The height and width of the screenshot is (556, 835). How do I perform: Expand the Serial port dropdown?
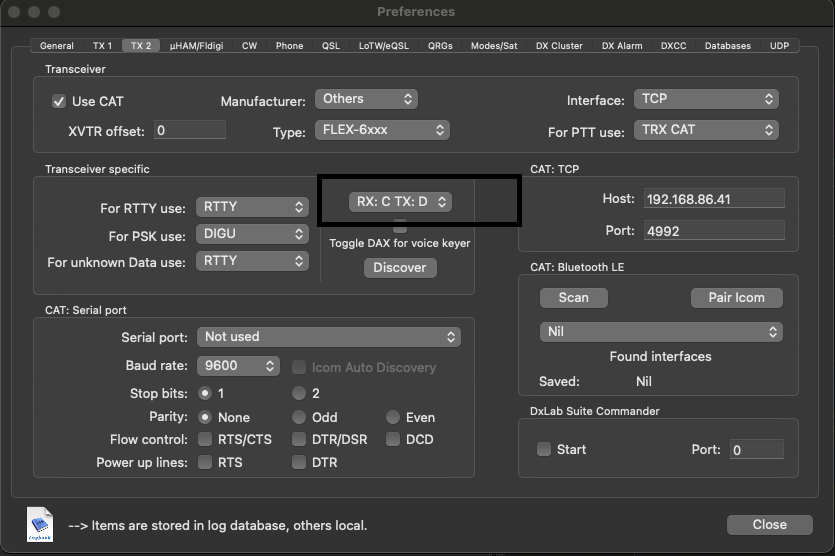coord(328,337)
